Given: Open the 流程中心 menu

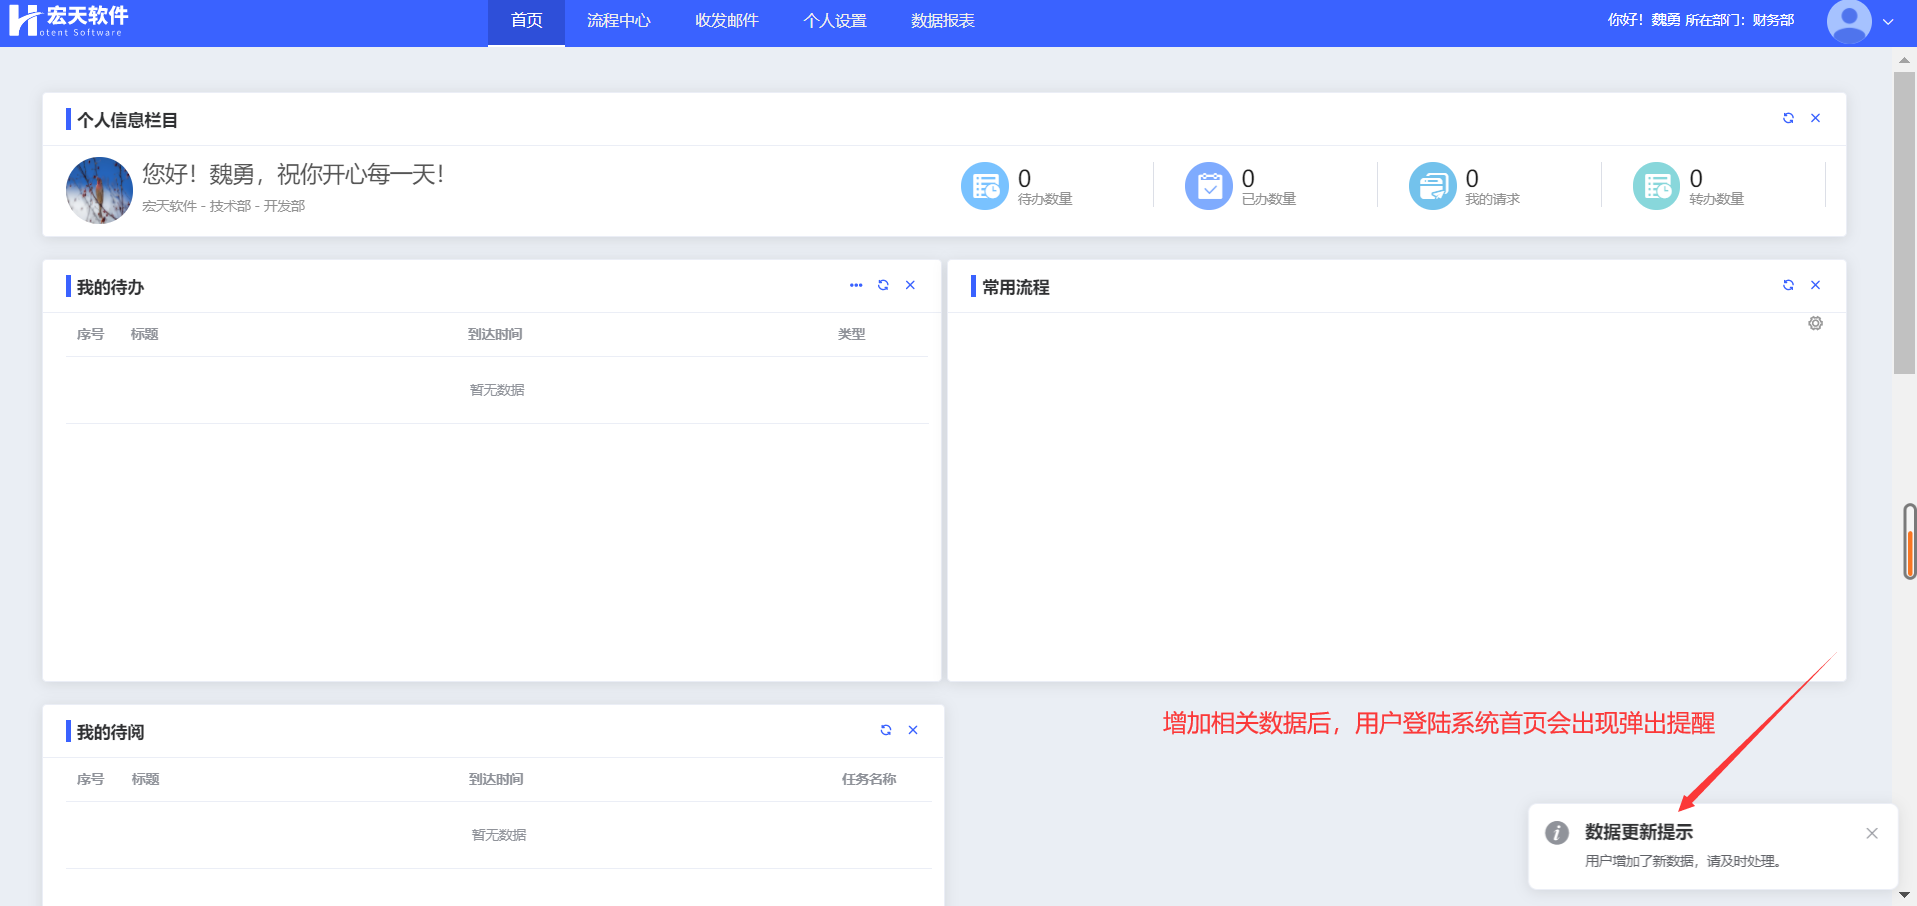Looking at the screenshot, I should [x=618, y=21].
